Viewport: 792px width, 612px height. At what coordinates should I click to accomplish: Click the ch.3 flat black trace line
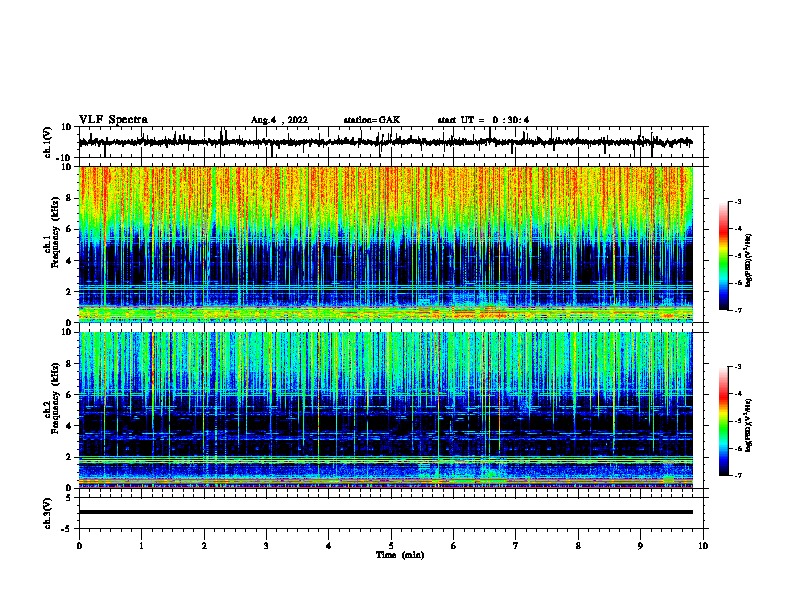click(x=385, y=512)
